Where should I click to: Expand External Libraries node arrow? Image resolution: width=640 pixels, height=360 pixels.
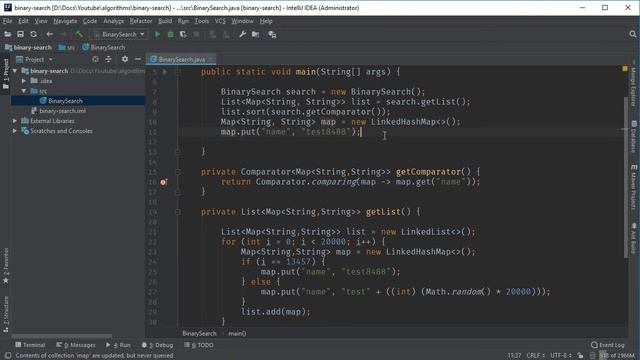pos(15,121)
